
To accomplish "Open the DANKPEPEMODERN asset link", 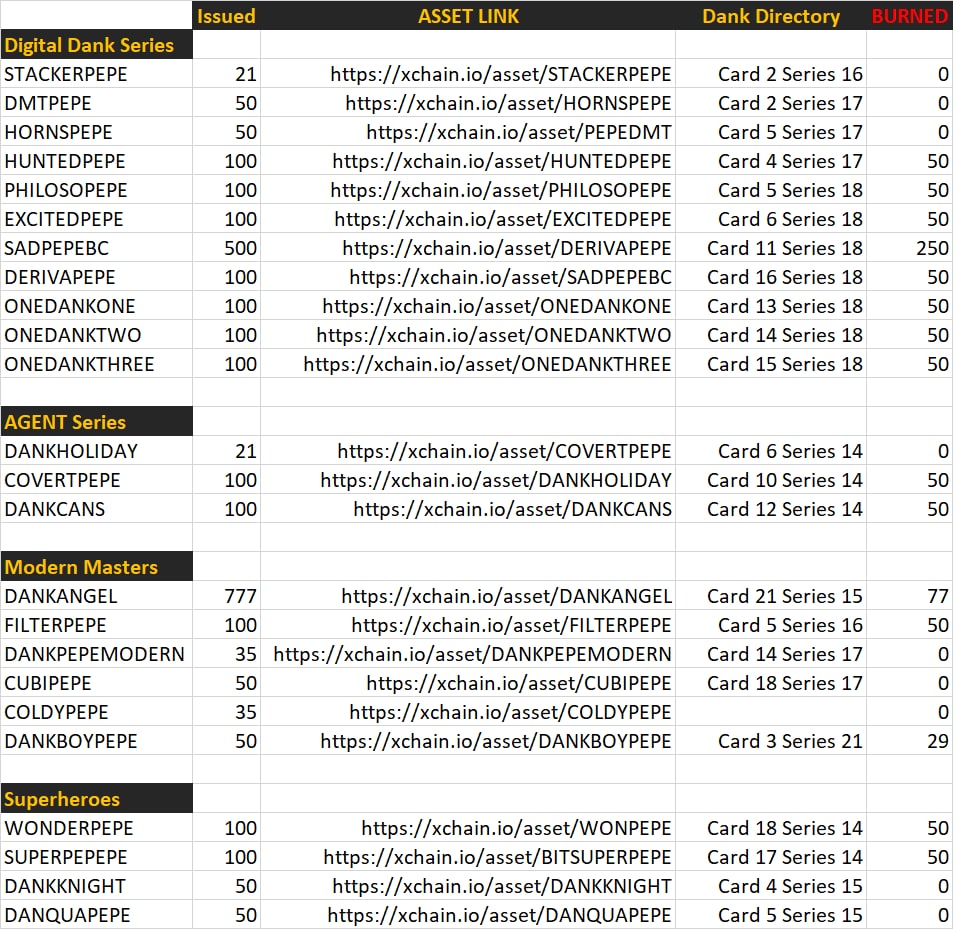I will [x=472, y=654].
